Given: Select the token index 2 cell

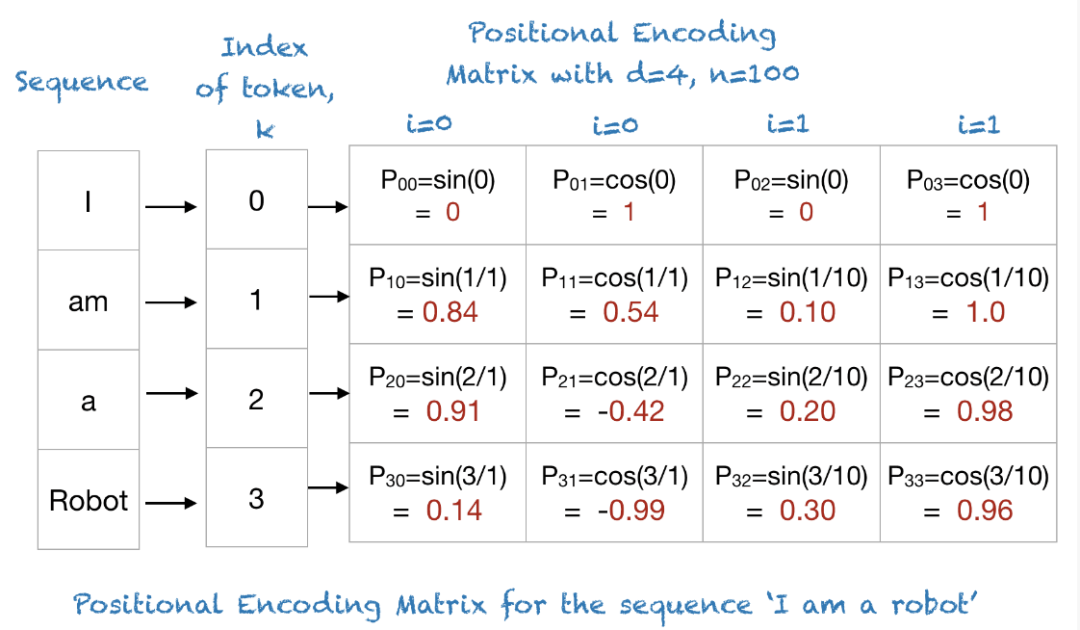Looking at the screenshot, I should [256, 400].
